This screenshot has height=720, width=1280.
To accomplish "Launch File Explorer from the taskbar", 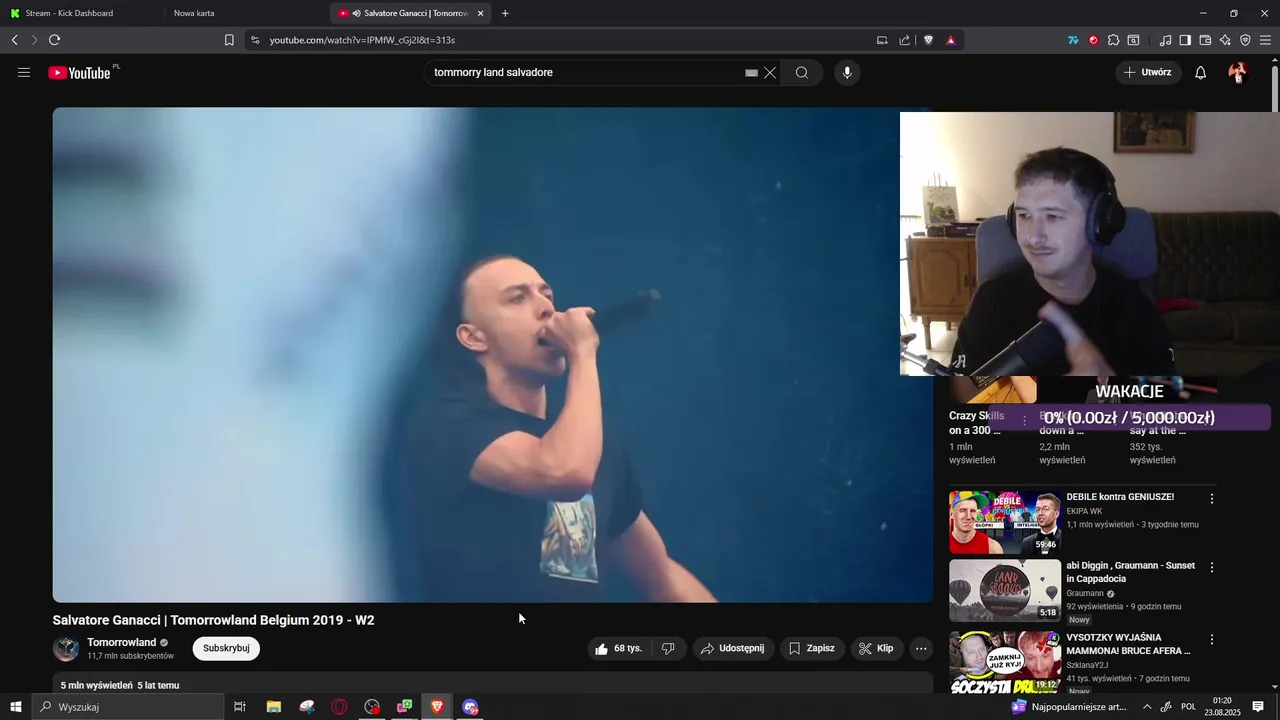I will pos(274,707).
